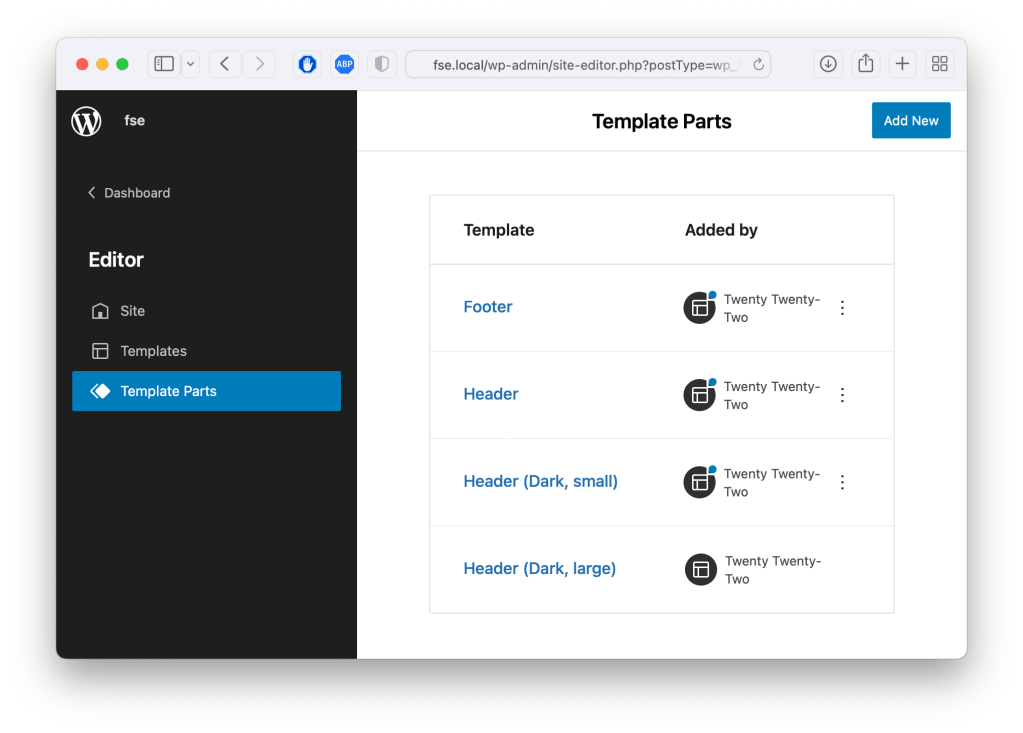Open the Footer template part link
1023x733 pixels.
tap(488, 307)
